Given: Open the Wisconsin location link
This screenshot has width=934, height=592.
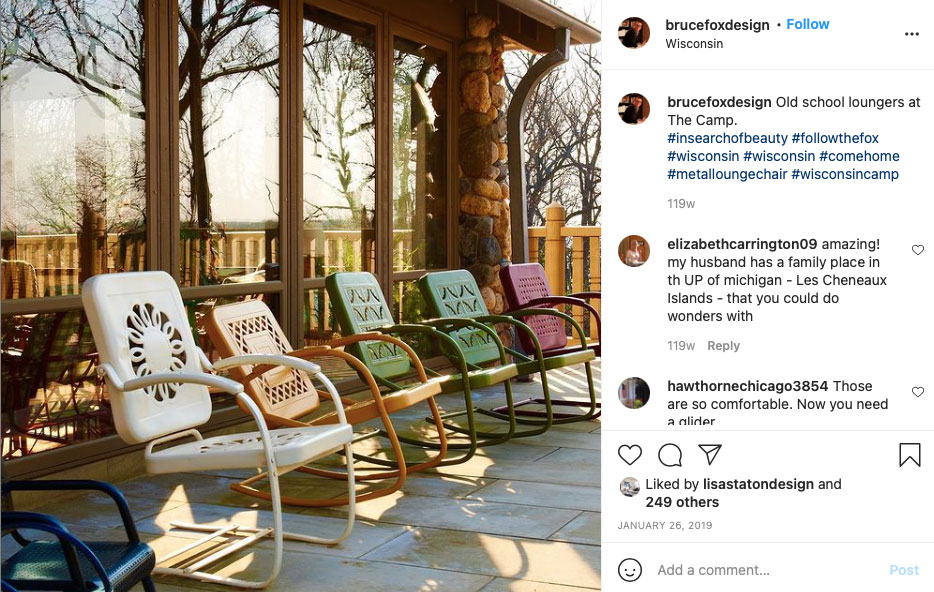Looking at the screenshot, I should coord(694,43).
